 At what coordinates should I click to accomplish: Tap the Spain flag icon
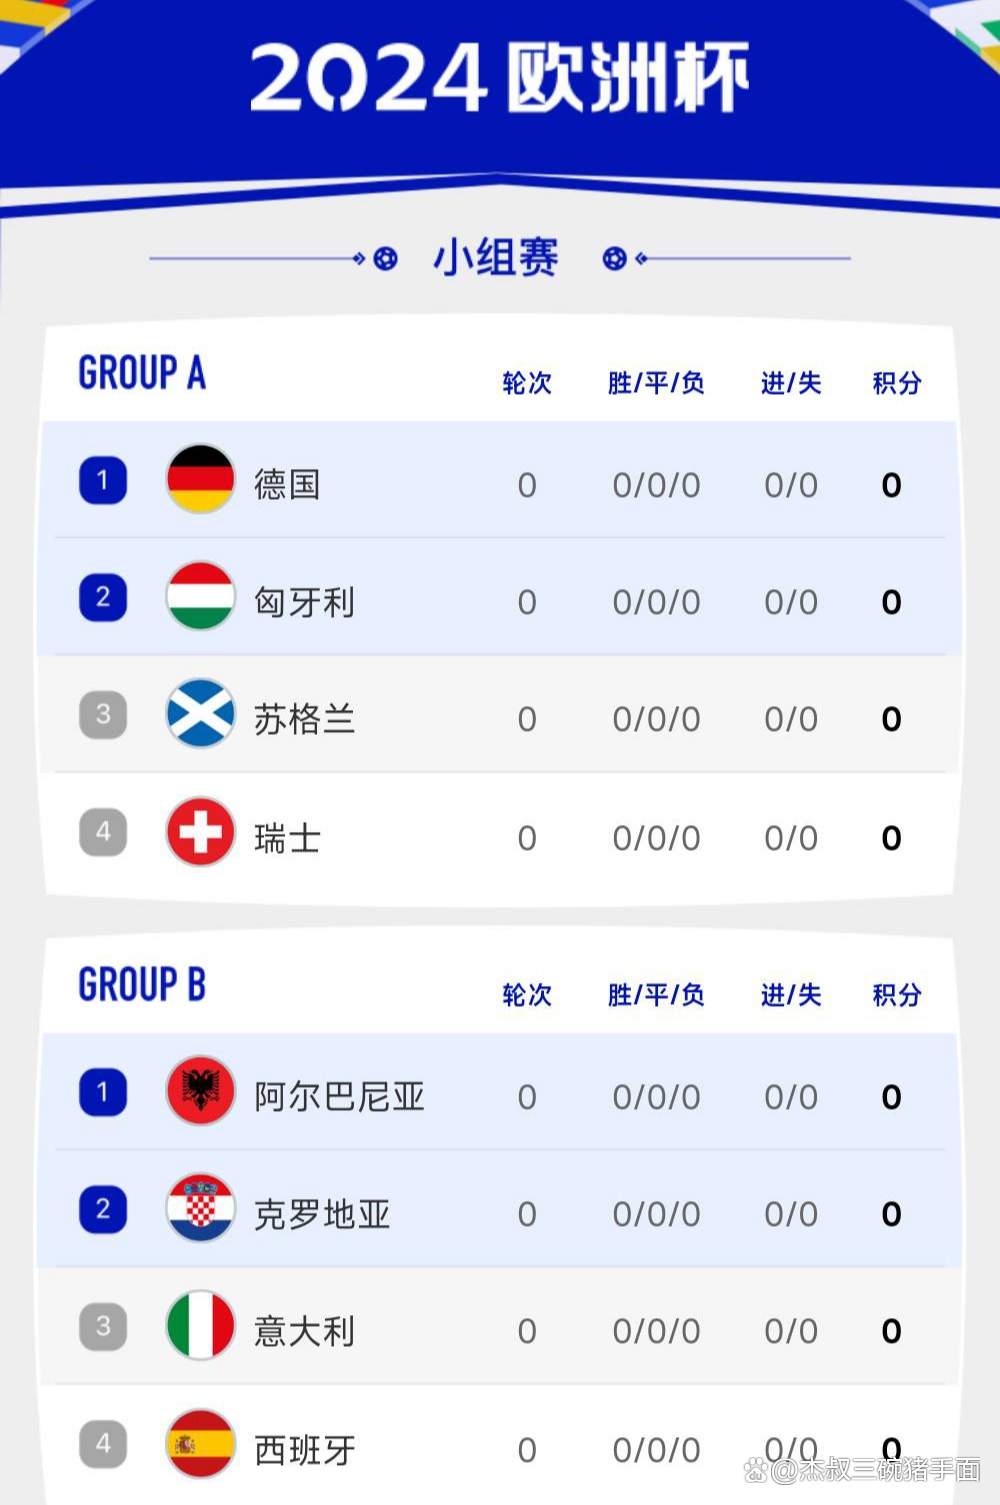(201, 1443)
